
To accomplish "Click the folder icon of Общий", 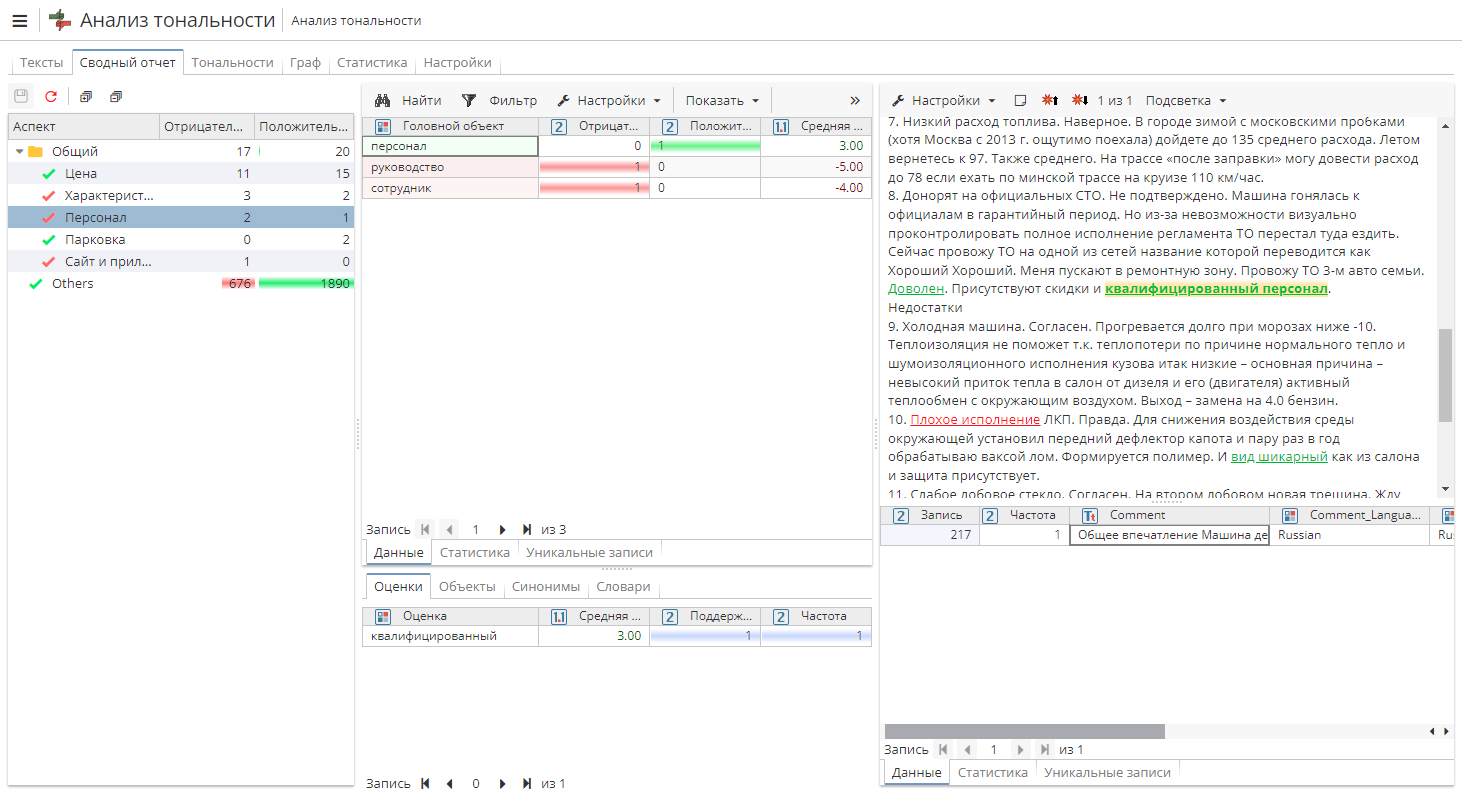I will click(35, 152).
